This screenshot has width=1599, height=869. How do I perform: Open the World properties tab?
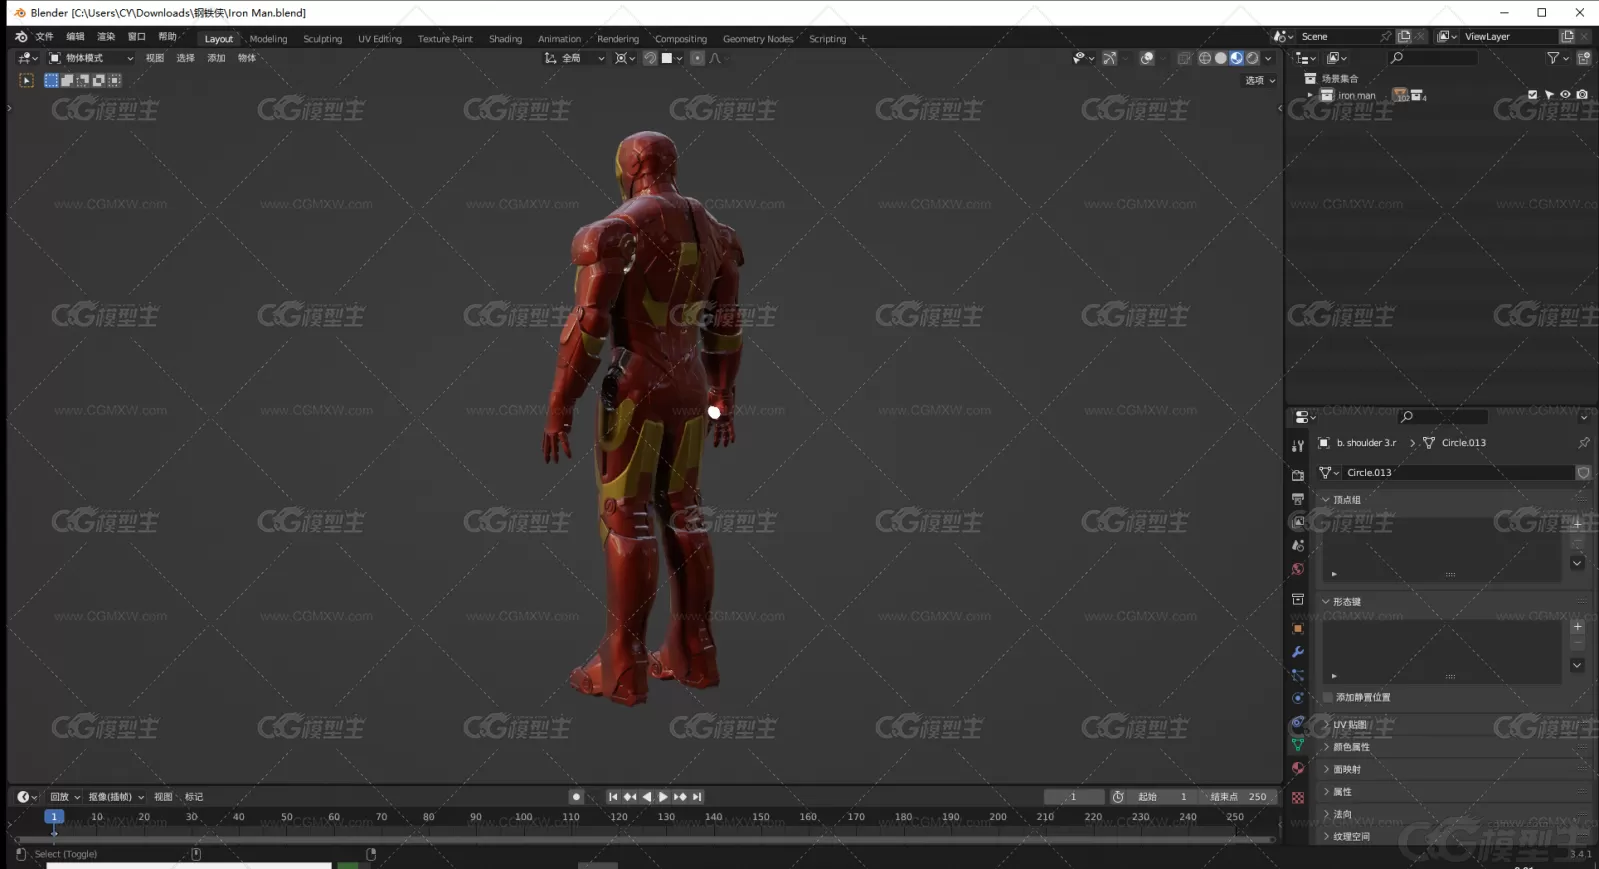point(1298,569)
